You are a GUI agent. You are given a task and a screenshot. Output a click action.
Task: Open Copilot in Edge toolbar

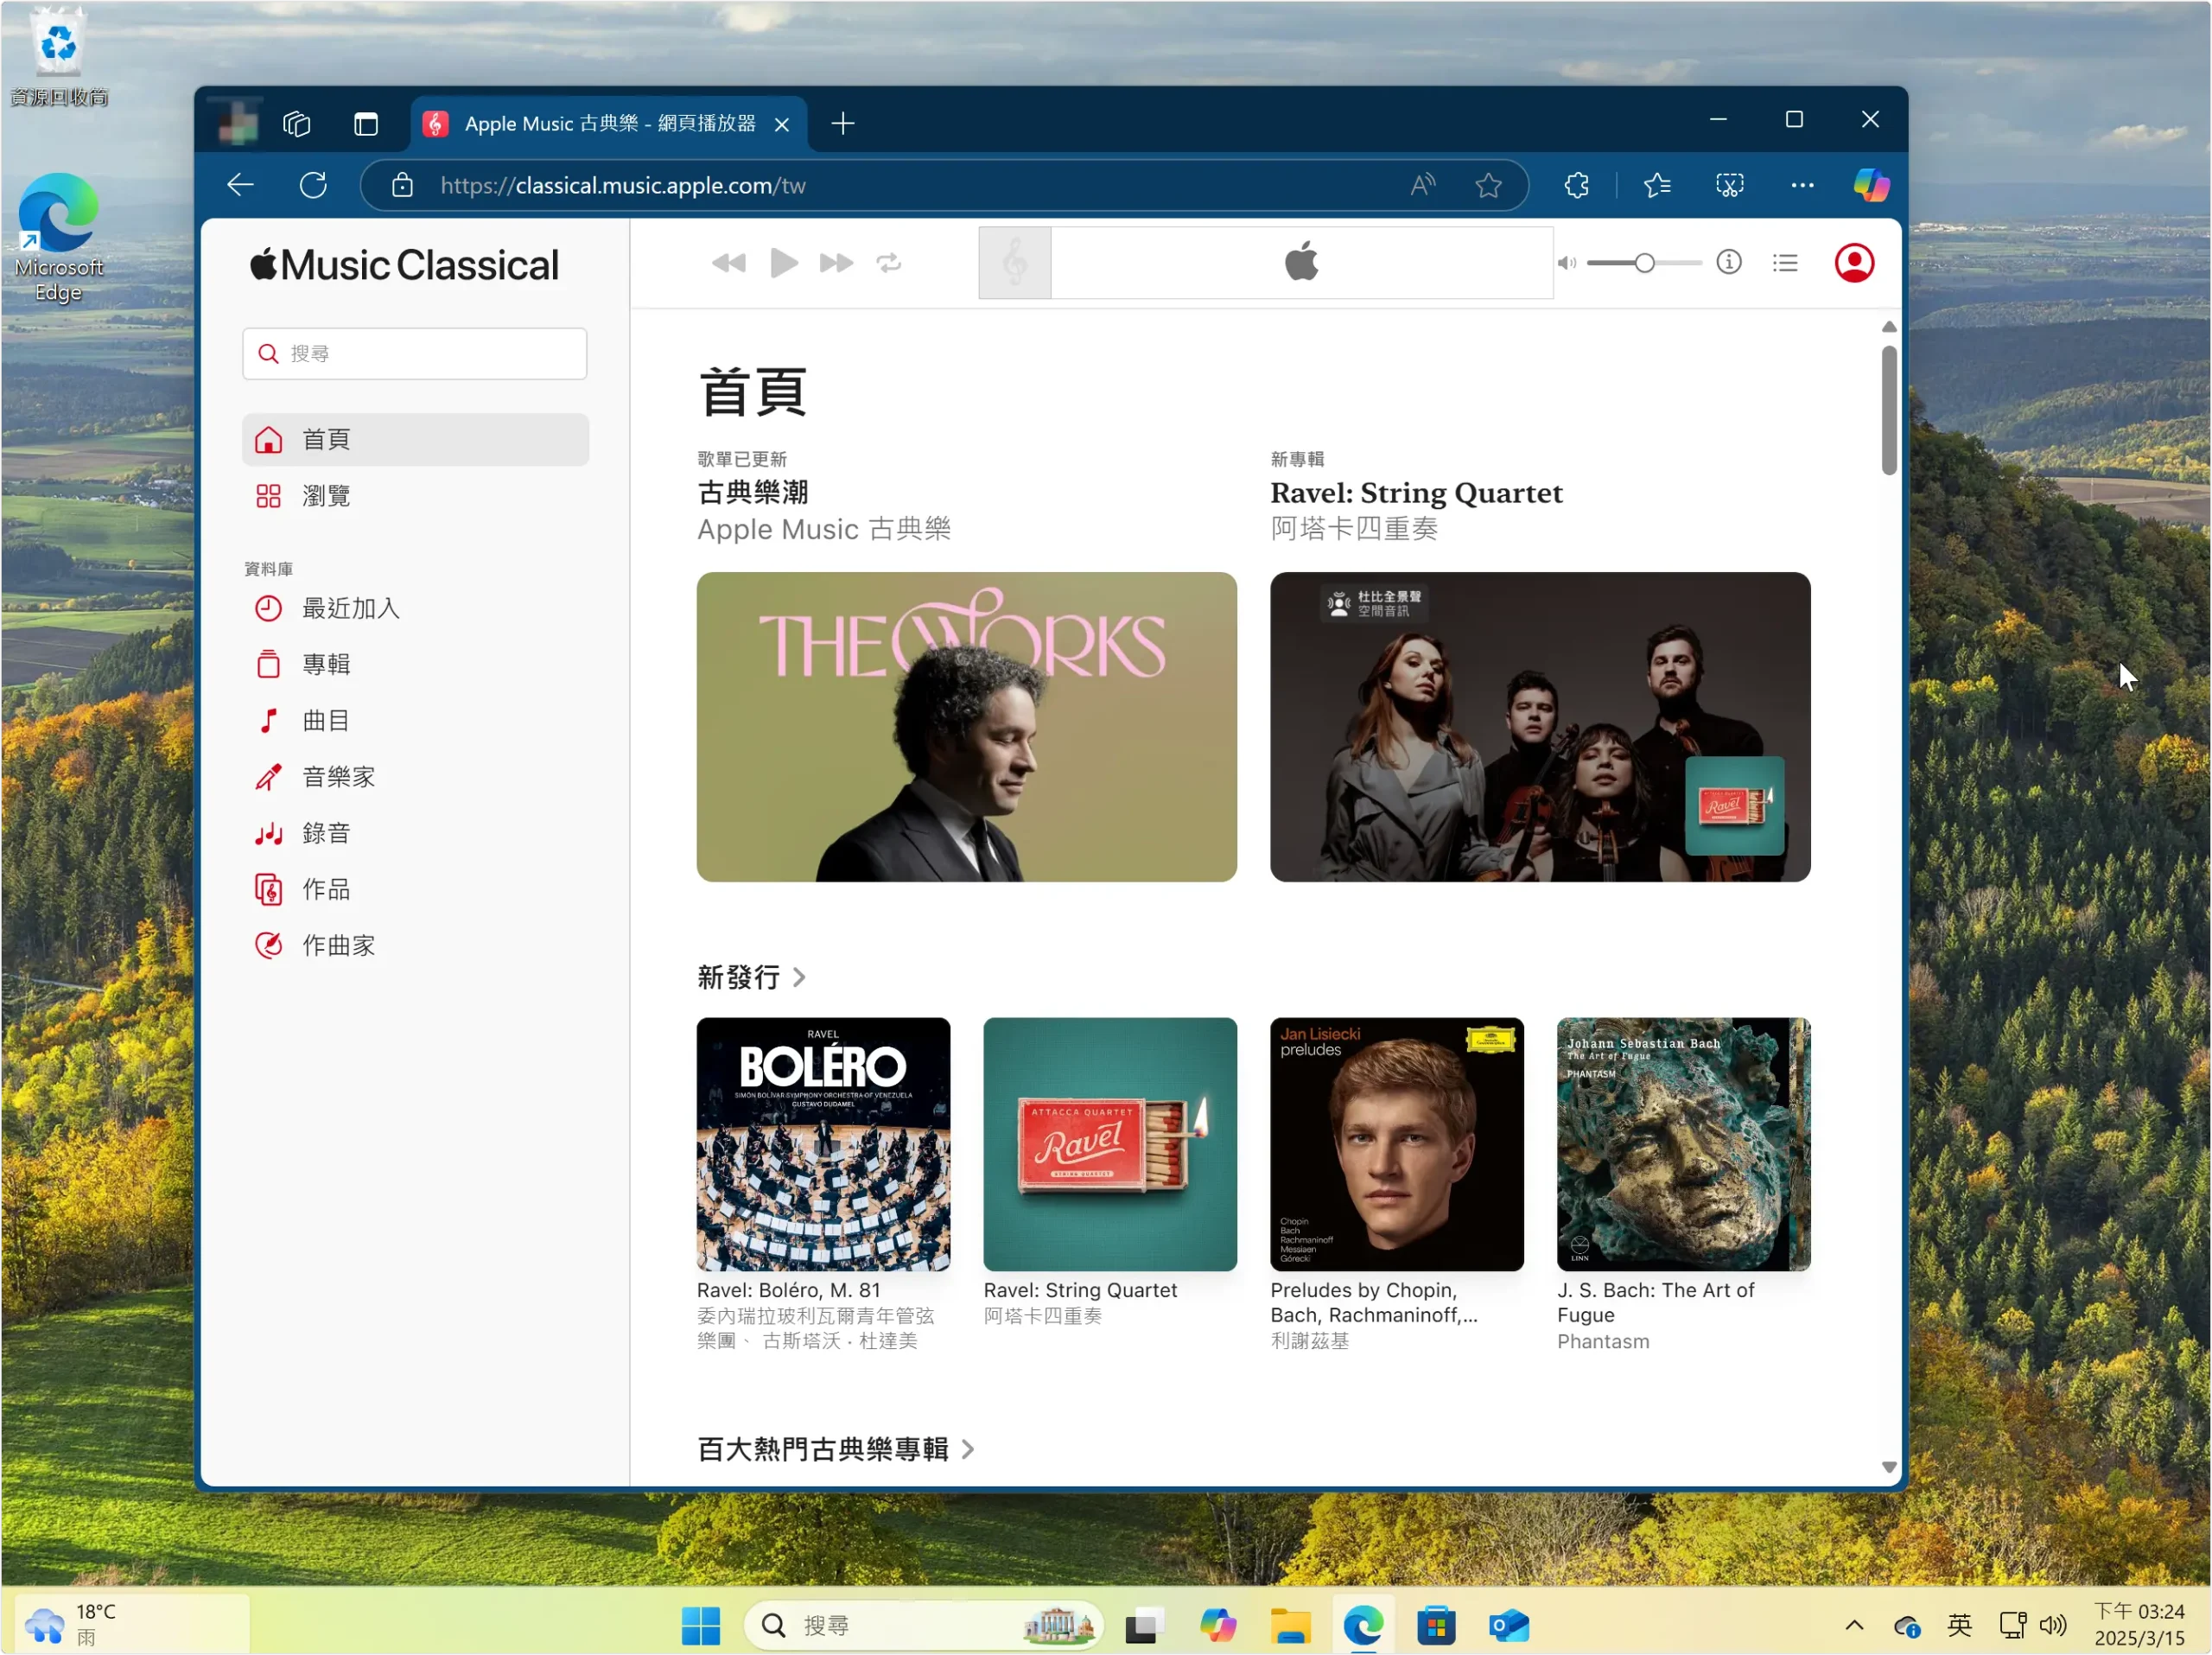point(1871,185)
